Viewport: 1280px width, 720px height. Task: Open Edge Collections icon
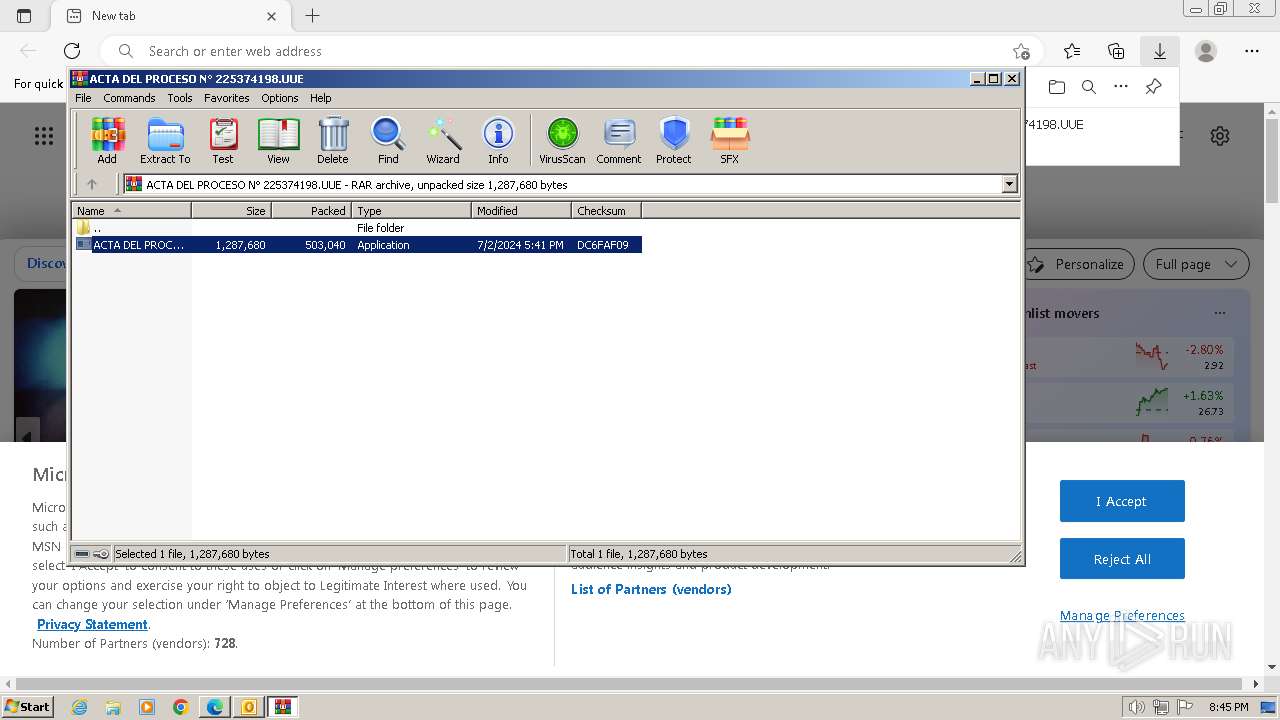click(1116, 51)
